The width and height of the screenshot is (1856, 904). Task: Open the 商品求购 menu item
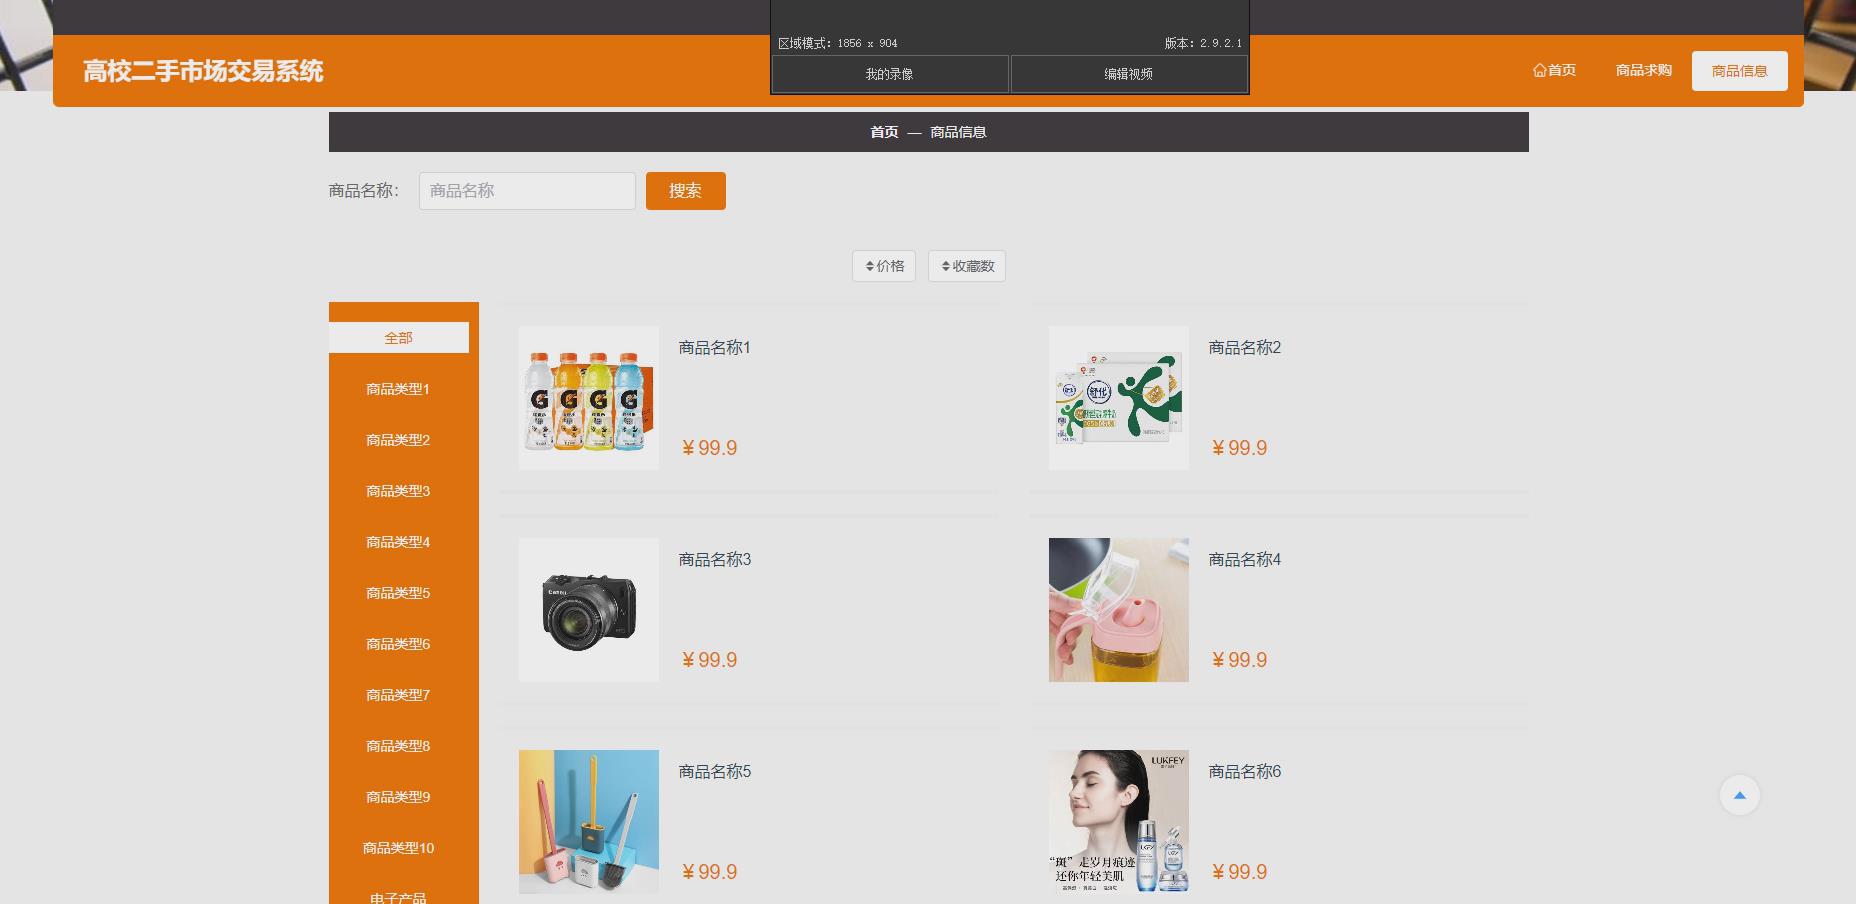click(1643, 70)
